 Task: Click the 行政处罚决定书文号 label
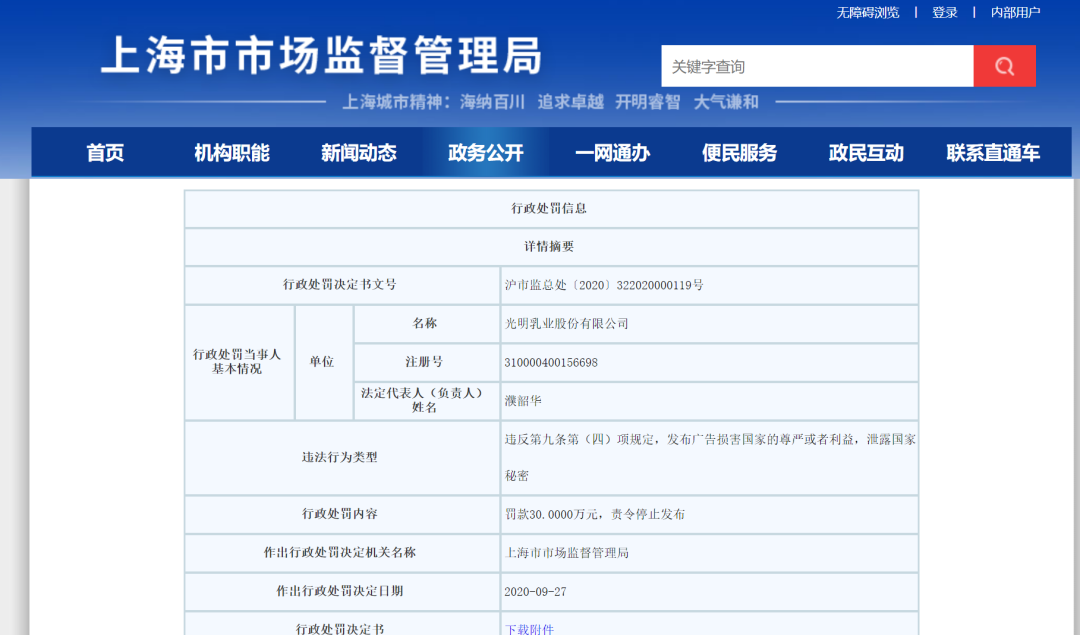pos(340,284)
